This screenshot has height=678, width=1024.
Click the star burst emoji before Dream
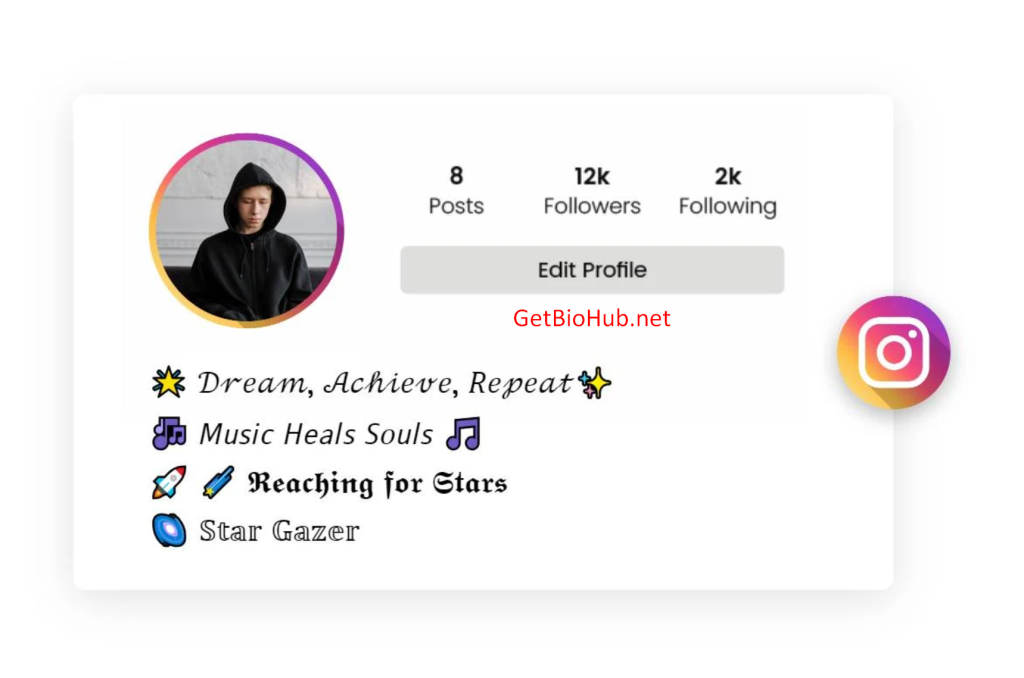(x=168, y=382)
